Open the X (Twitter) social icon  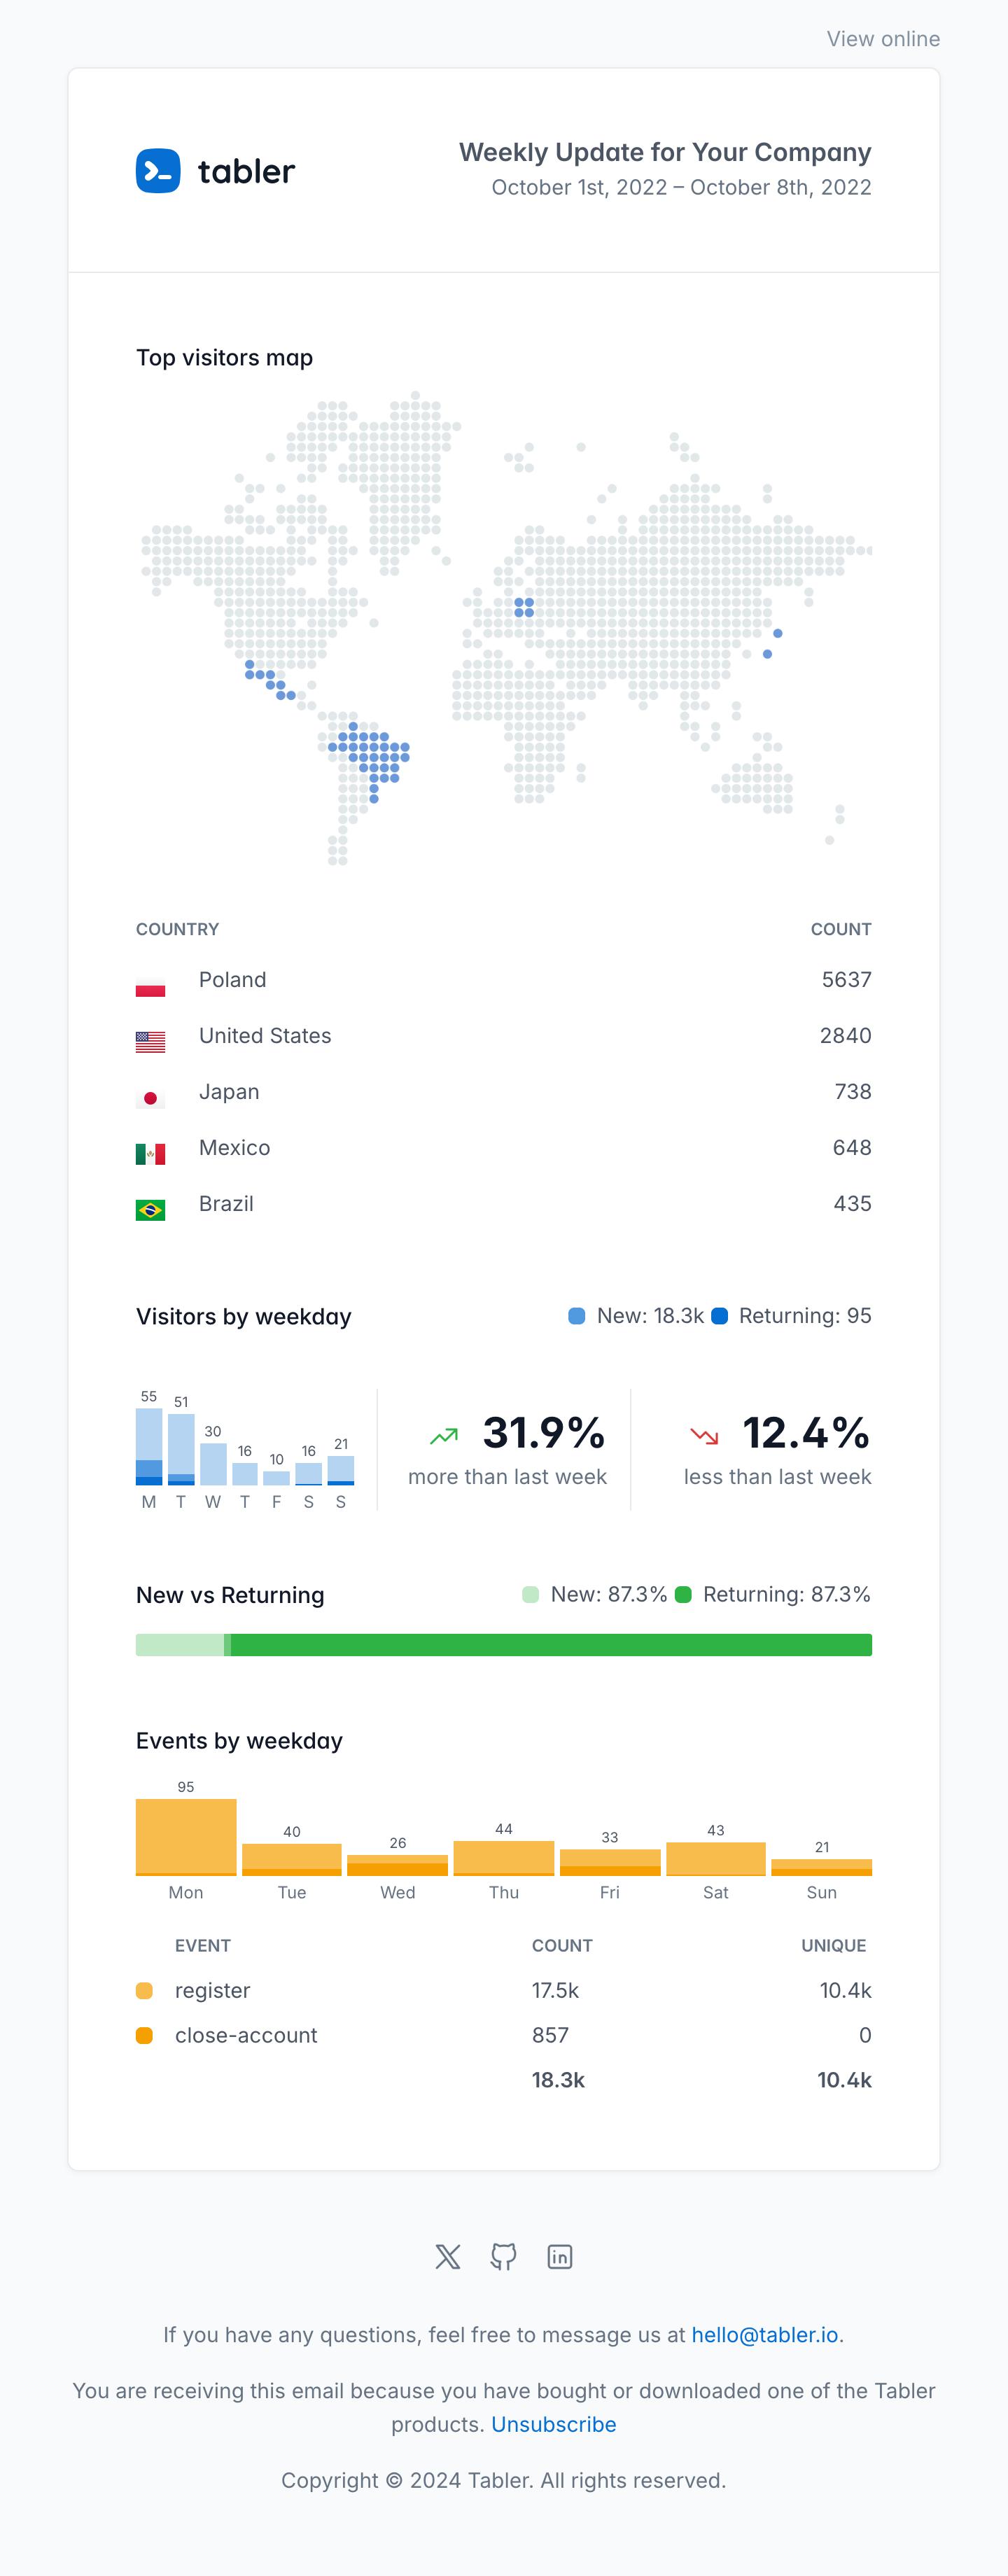coord(448,2257)
